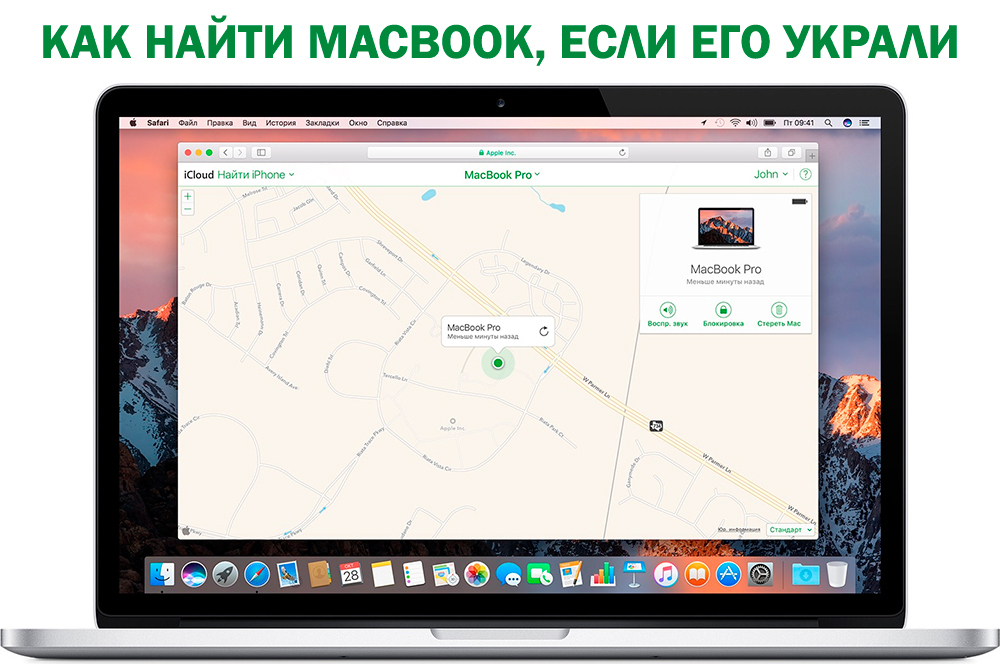The height and width of the screenshot is (664, 1000).
Task: Open the Apple menu in the menu bar
Action: 133,122
